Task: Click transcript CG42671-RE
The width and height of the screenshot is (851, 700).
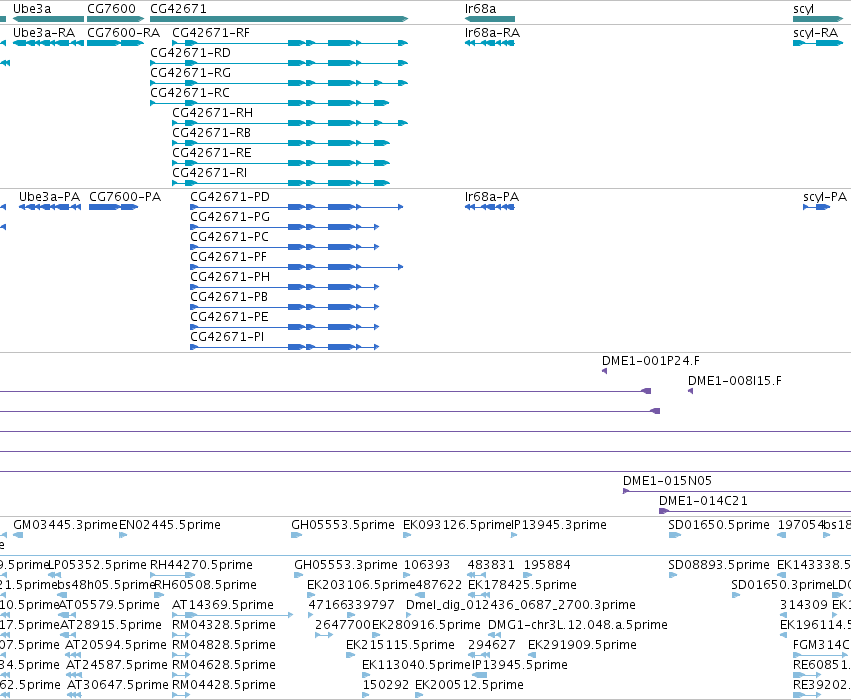Action: pyautogui.click(x=212, y=153)
